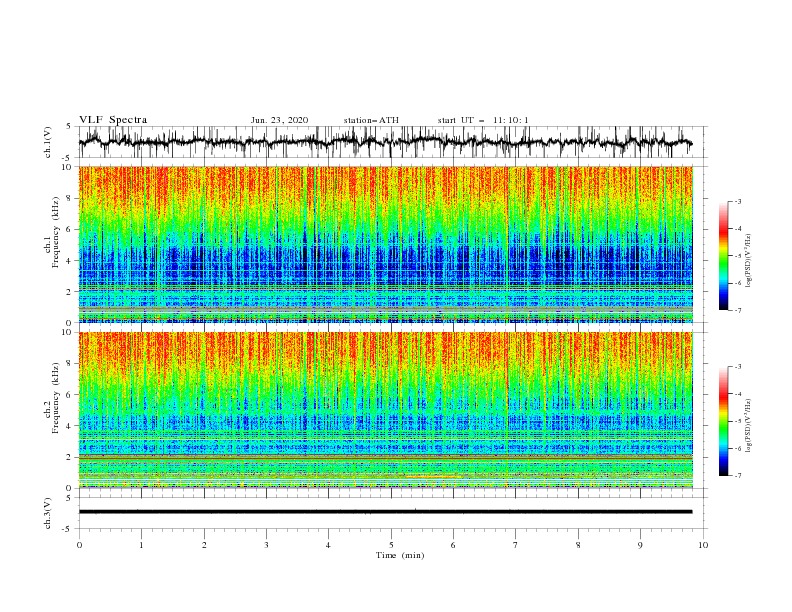
Task: Click time axis tick label '9'
Action: [640, 545]
